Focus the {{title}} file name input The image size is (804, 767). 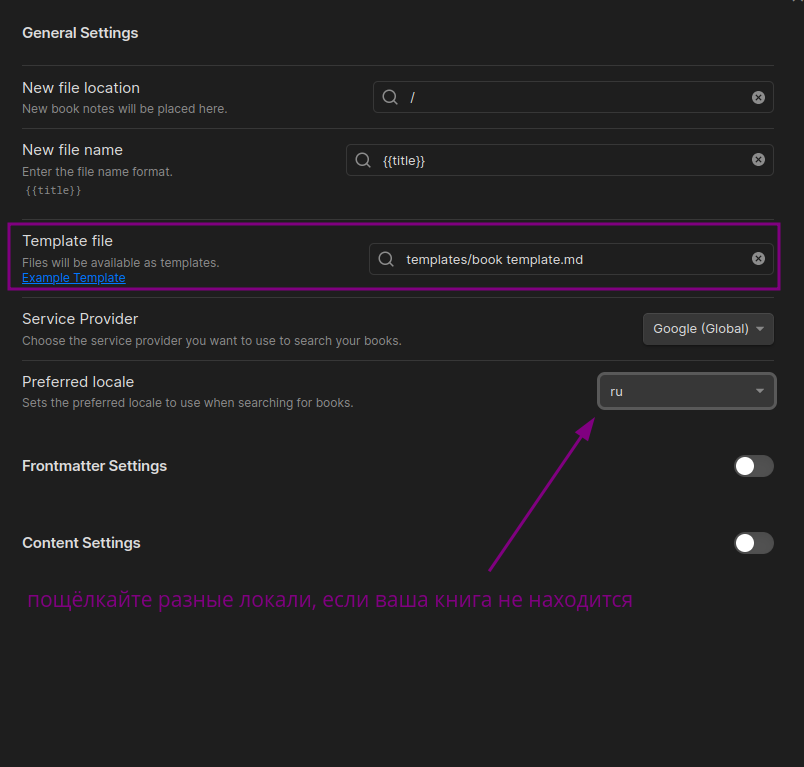click(x=560, y=160)
